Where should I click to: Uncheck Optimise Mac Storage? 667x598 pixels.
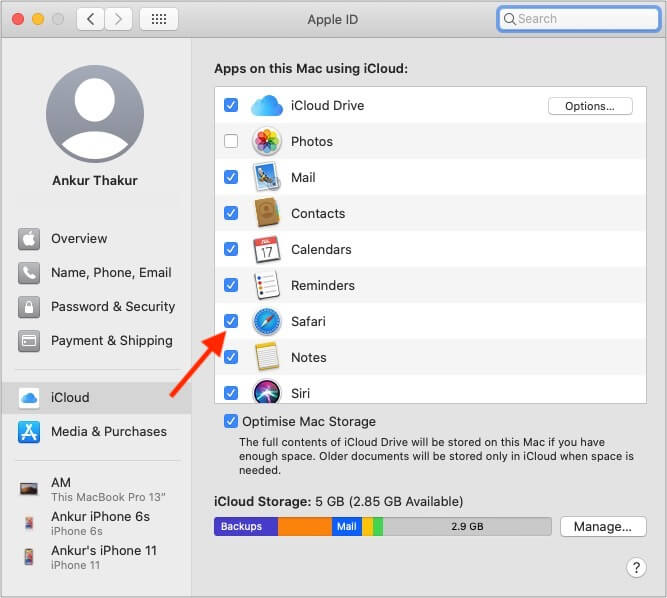click(231, 421)
